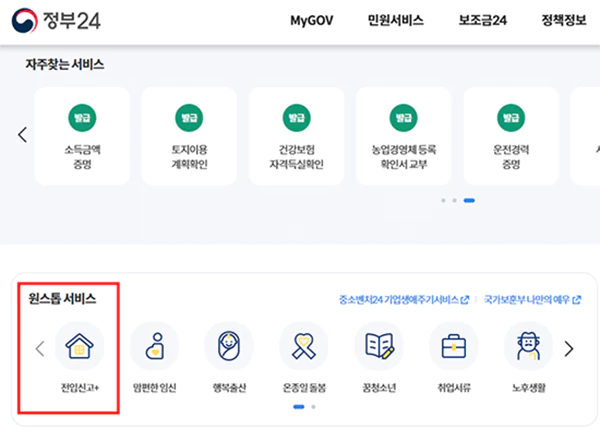The image size is (600, 440).
Task: Open the 농업경영체 등록 확인서 교부 card
Action: click(x=404, y=136)
